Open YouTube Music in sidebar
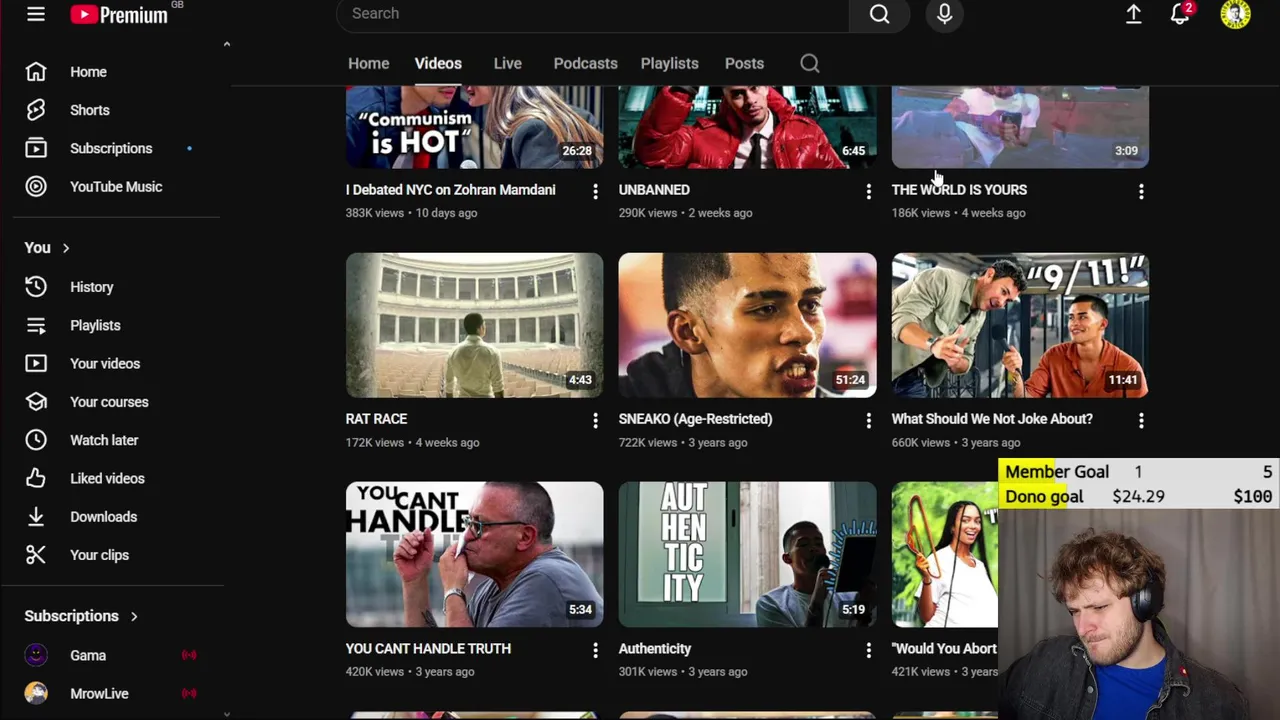1280x720 pixels. tap(118, 187)
